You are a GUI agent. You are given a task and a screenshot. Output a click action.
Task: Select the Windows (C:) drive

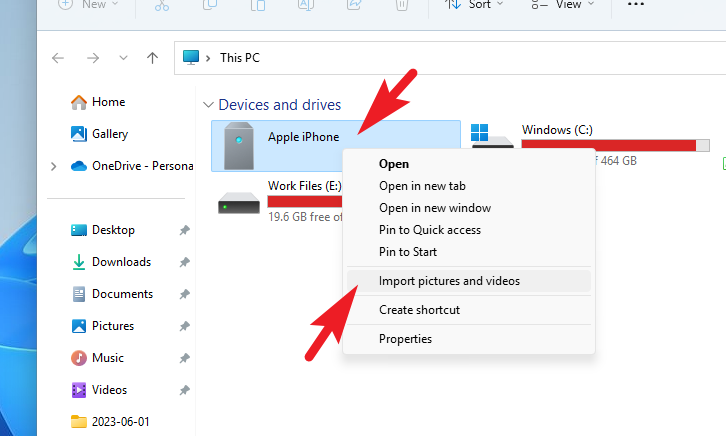590,146
